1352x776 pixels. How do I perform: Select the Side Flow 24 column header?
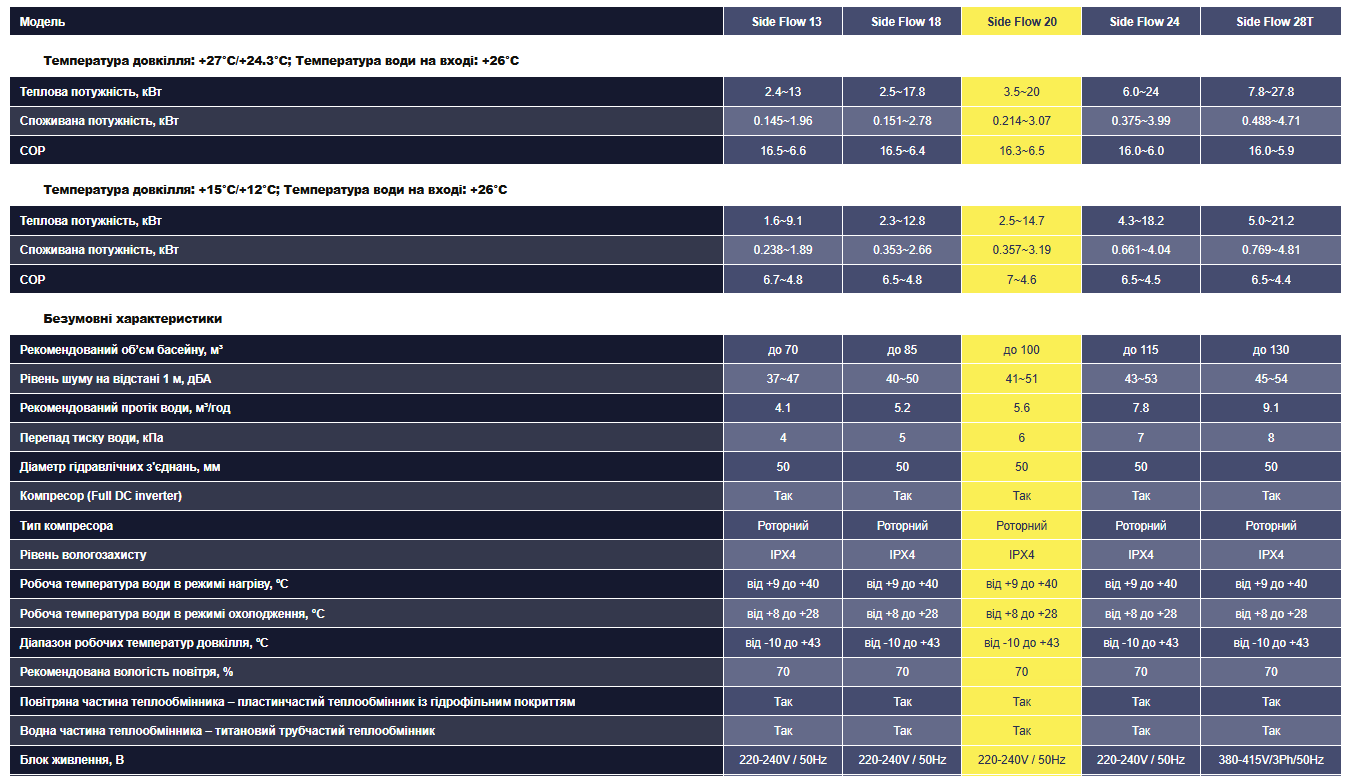click(1141, 22)
